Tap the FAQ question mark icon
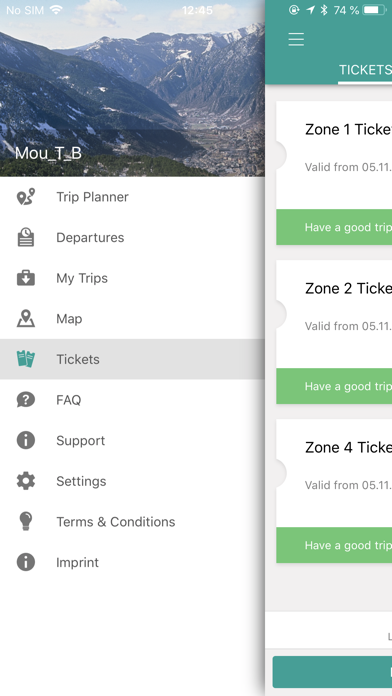The image size is (392, 696). click(x=26, y=399)
